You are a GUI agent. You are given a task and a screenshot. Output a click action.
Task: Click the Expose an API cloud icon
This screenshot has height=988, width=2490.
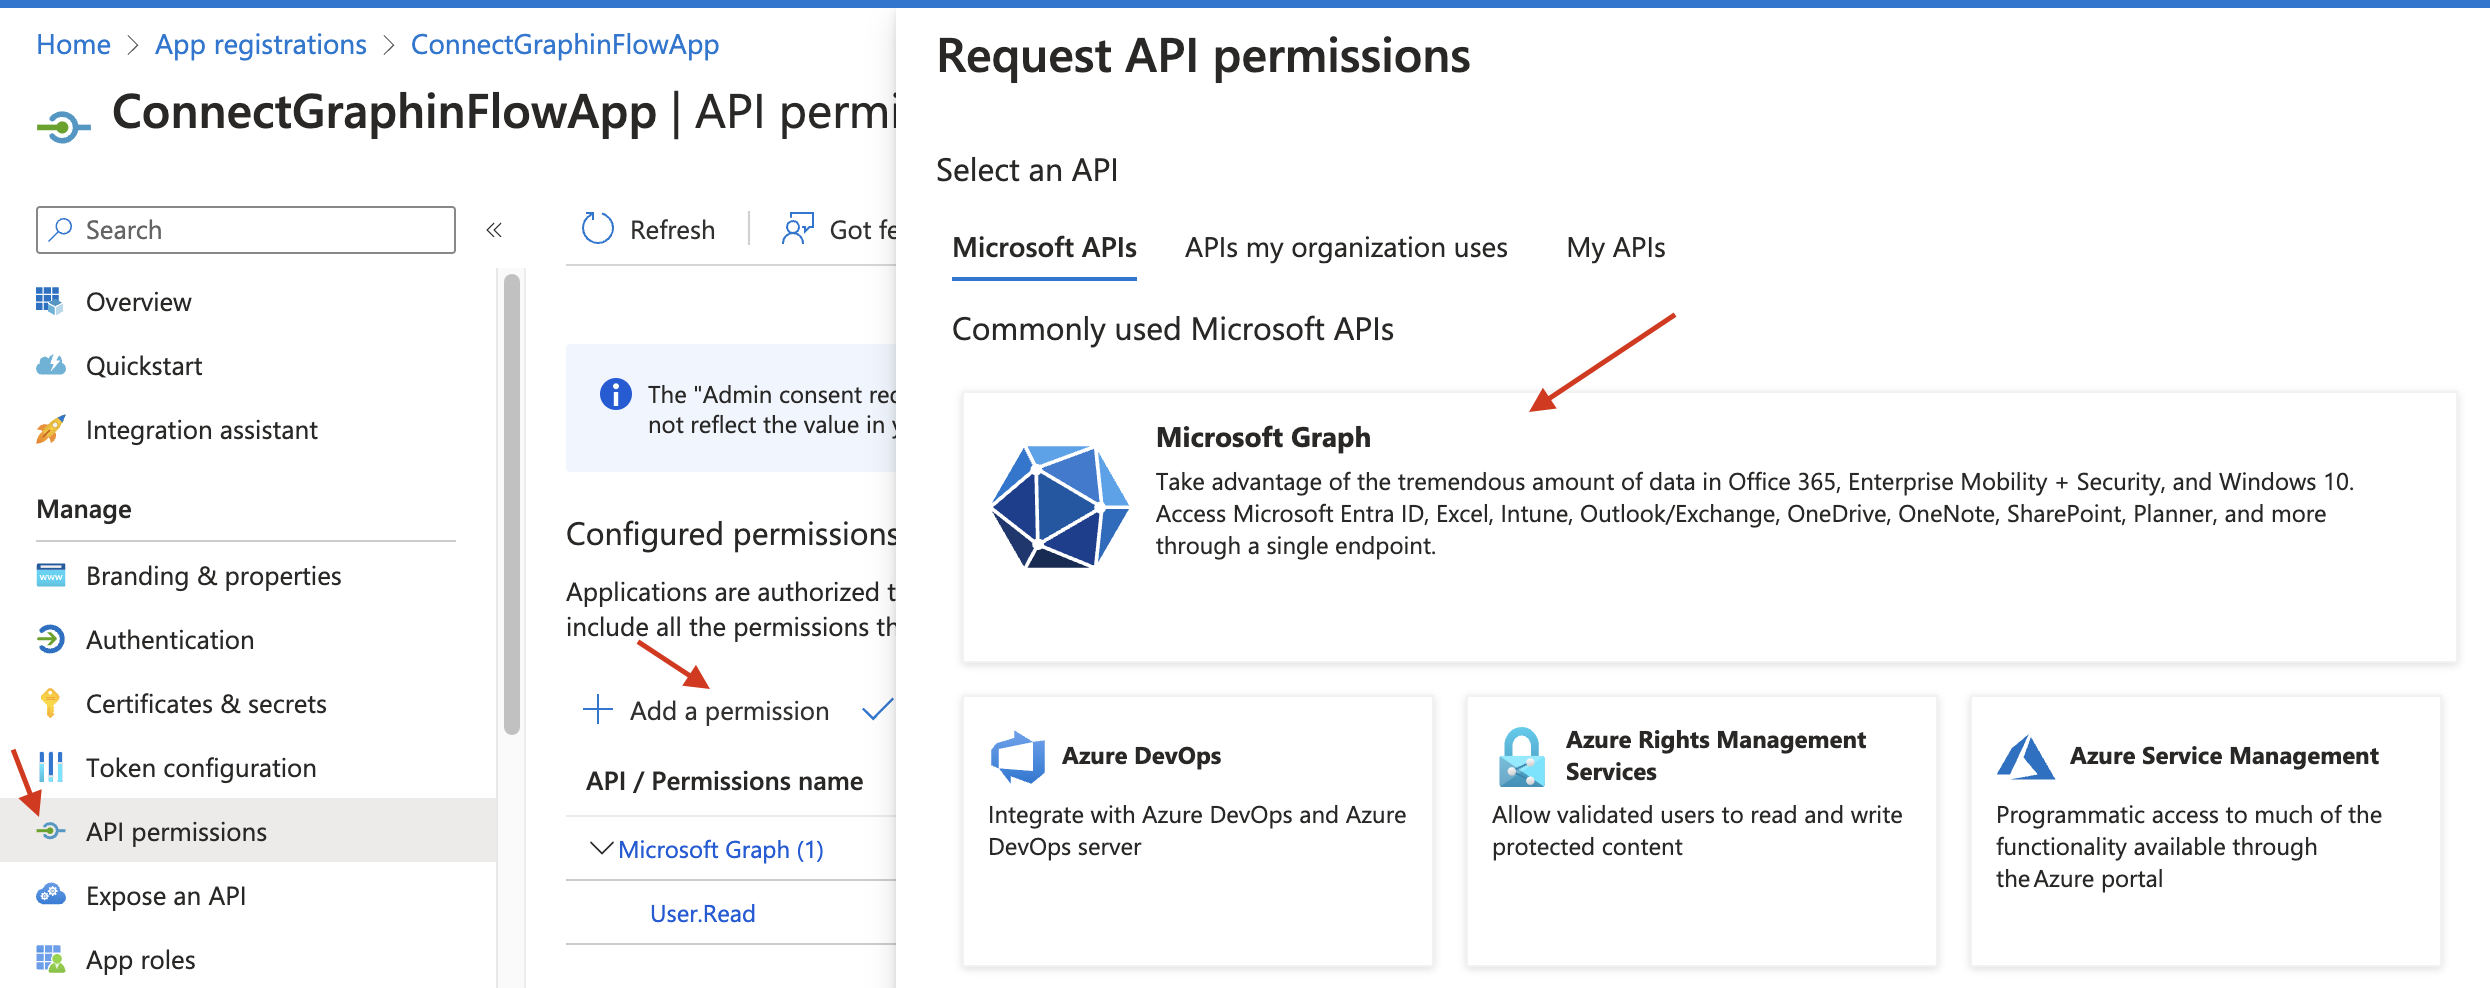tap(50, 895)
